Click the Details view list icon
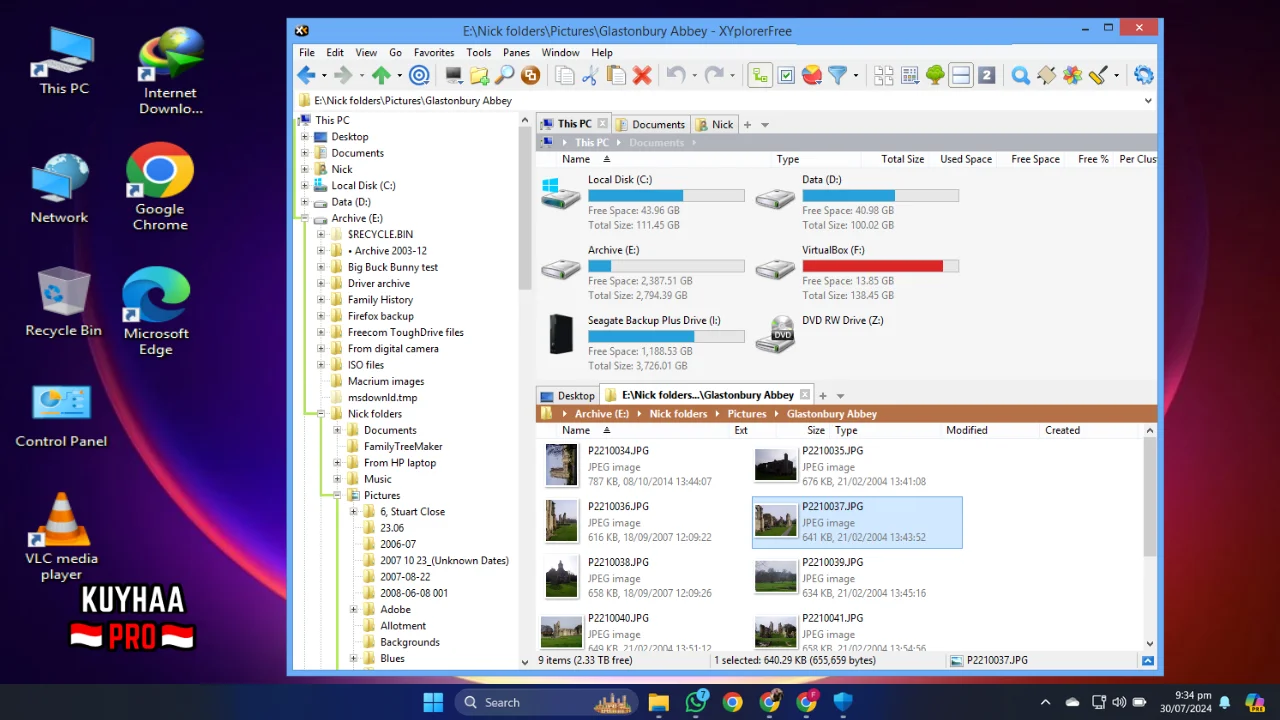The height and width of the screenshot is (720, 1280). (x=910, y=75)
